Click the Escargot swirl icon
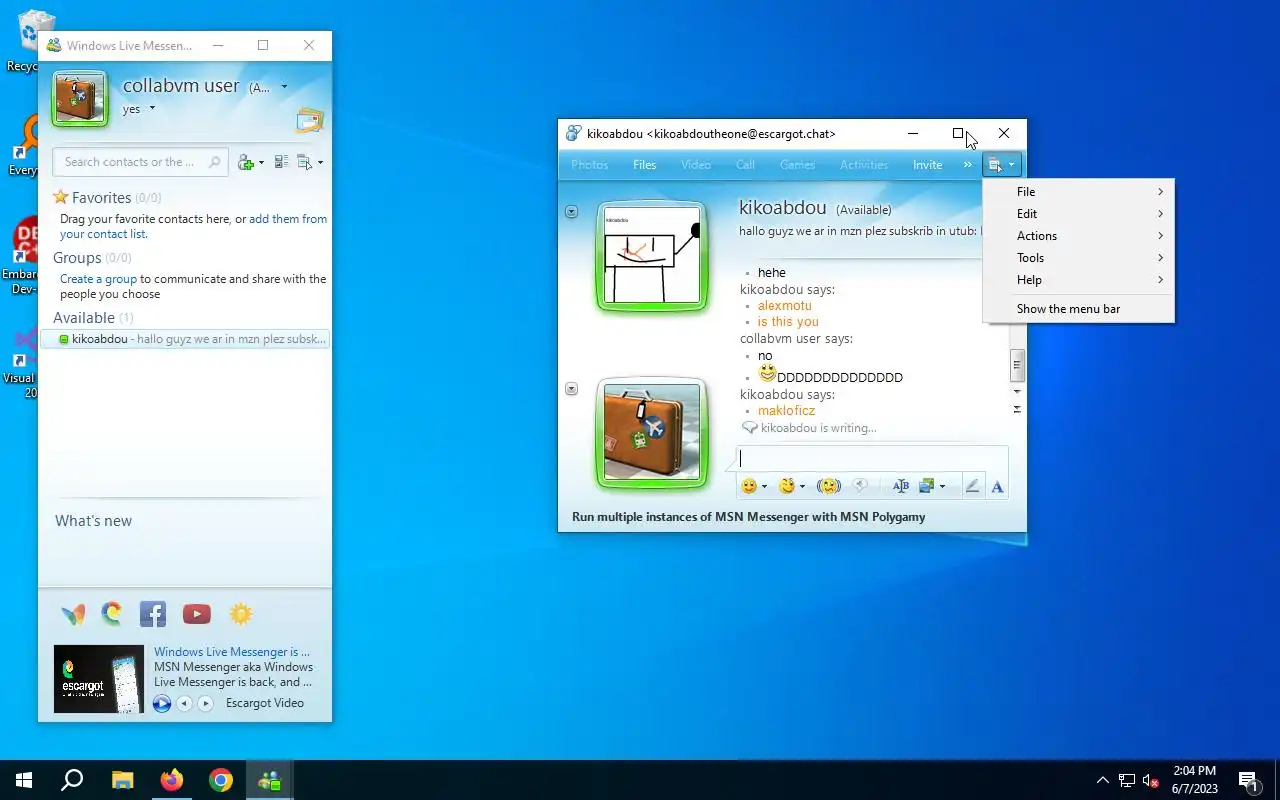Screen dimensions: 1280x800 [x=112, y=614]
